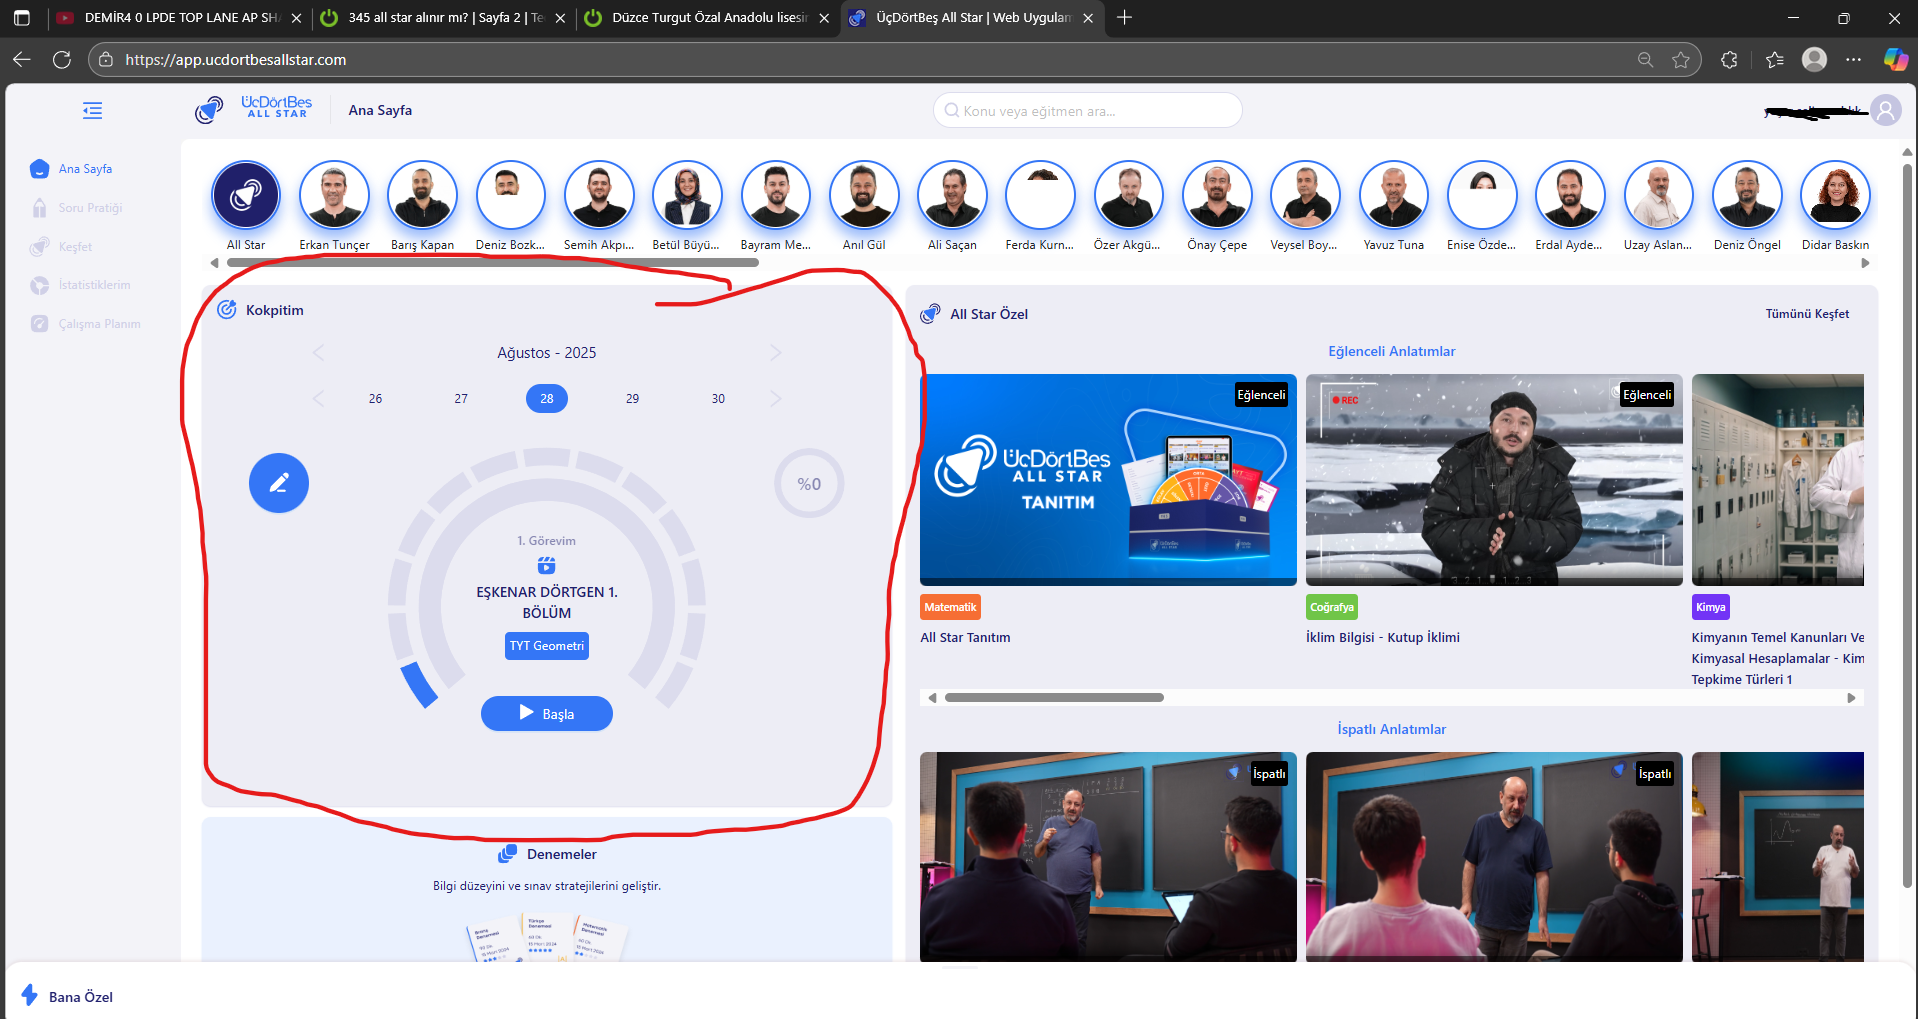Open Erkan Tunçer's instructor avatar
The width and height of the screenshot is (1918, 1019).
point(334,195)
